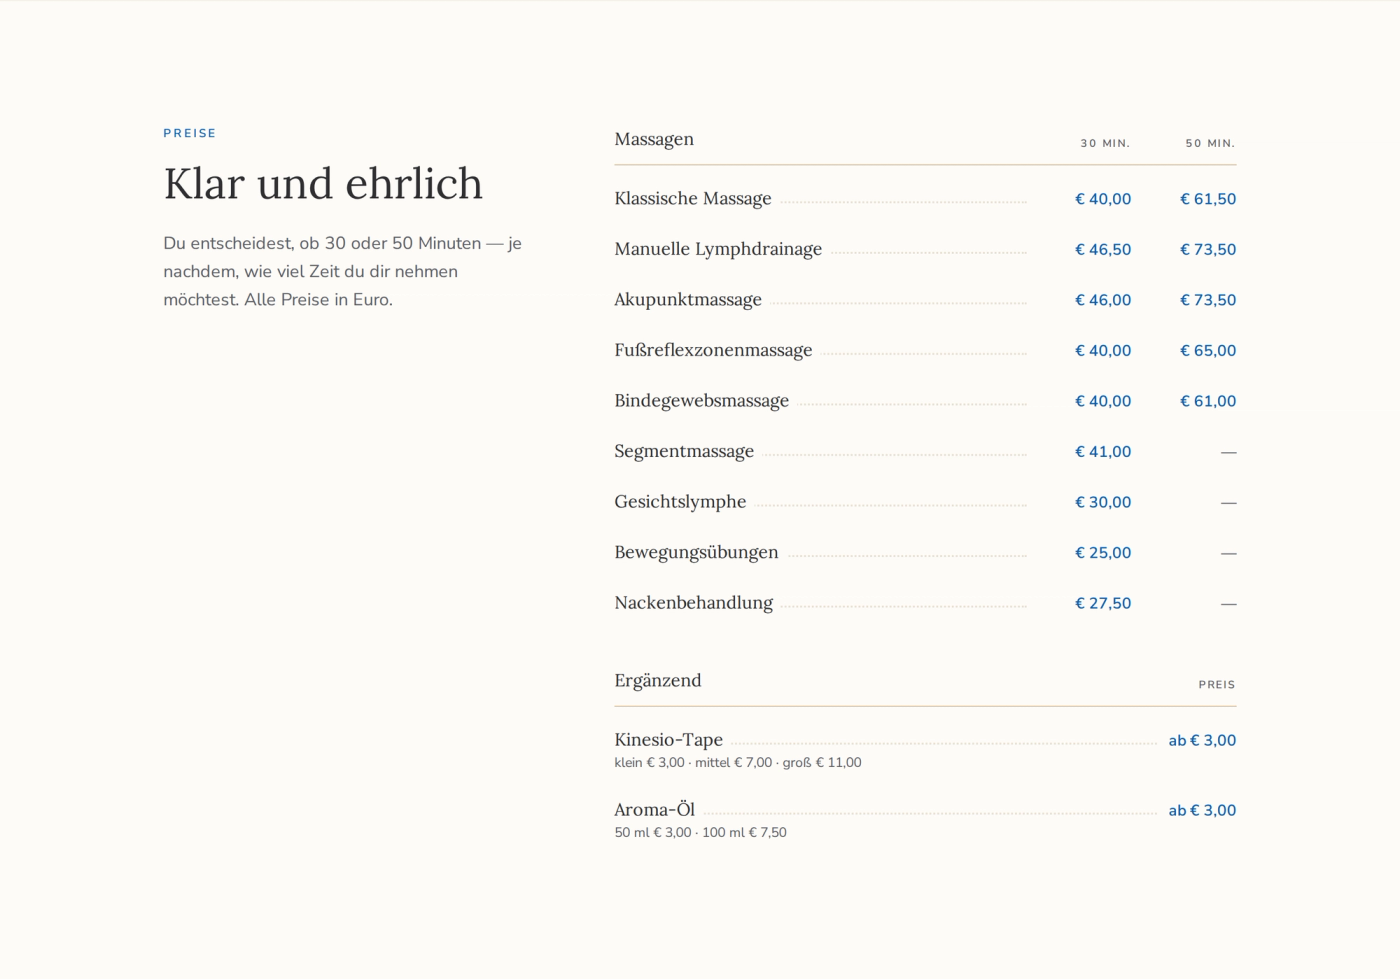Click the 'Ergänzend' section title
The image size is (1400, 979).
[x=657, y=681]
